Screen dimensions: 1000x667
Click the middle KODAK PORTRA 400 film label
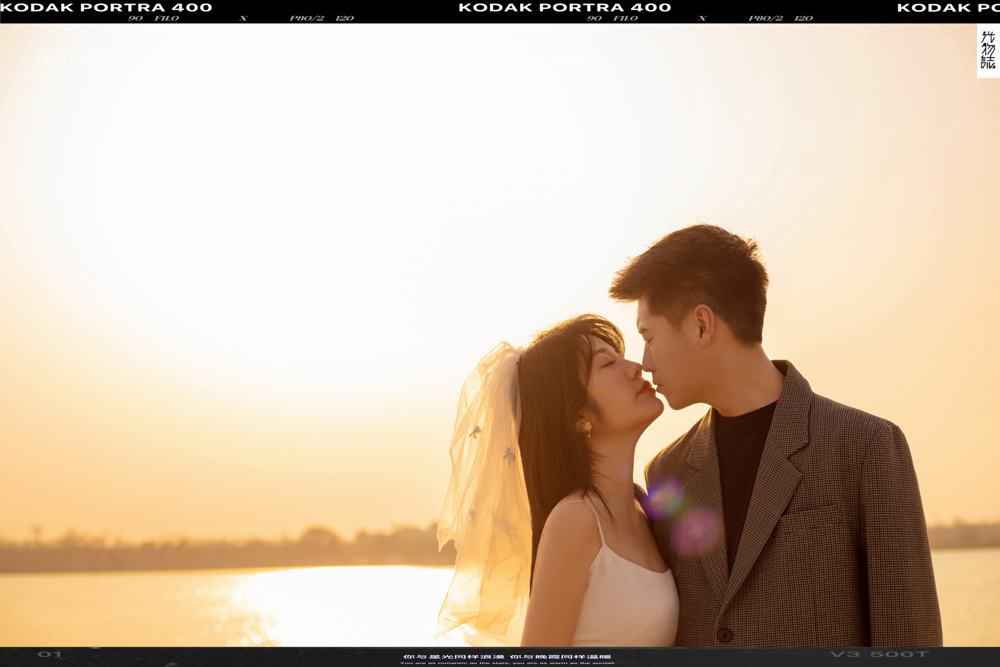pos(564,8)
